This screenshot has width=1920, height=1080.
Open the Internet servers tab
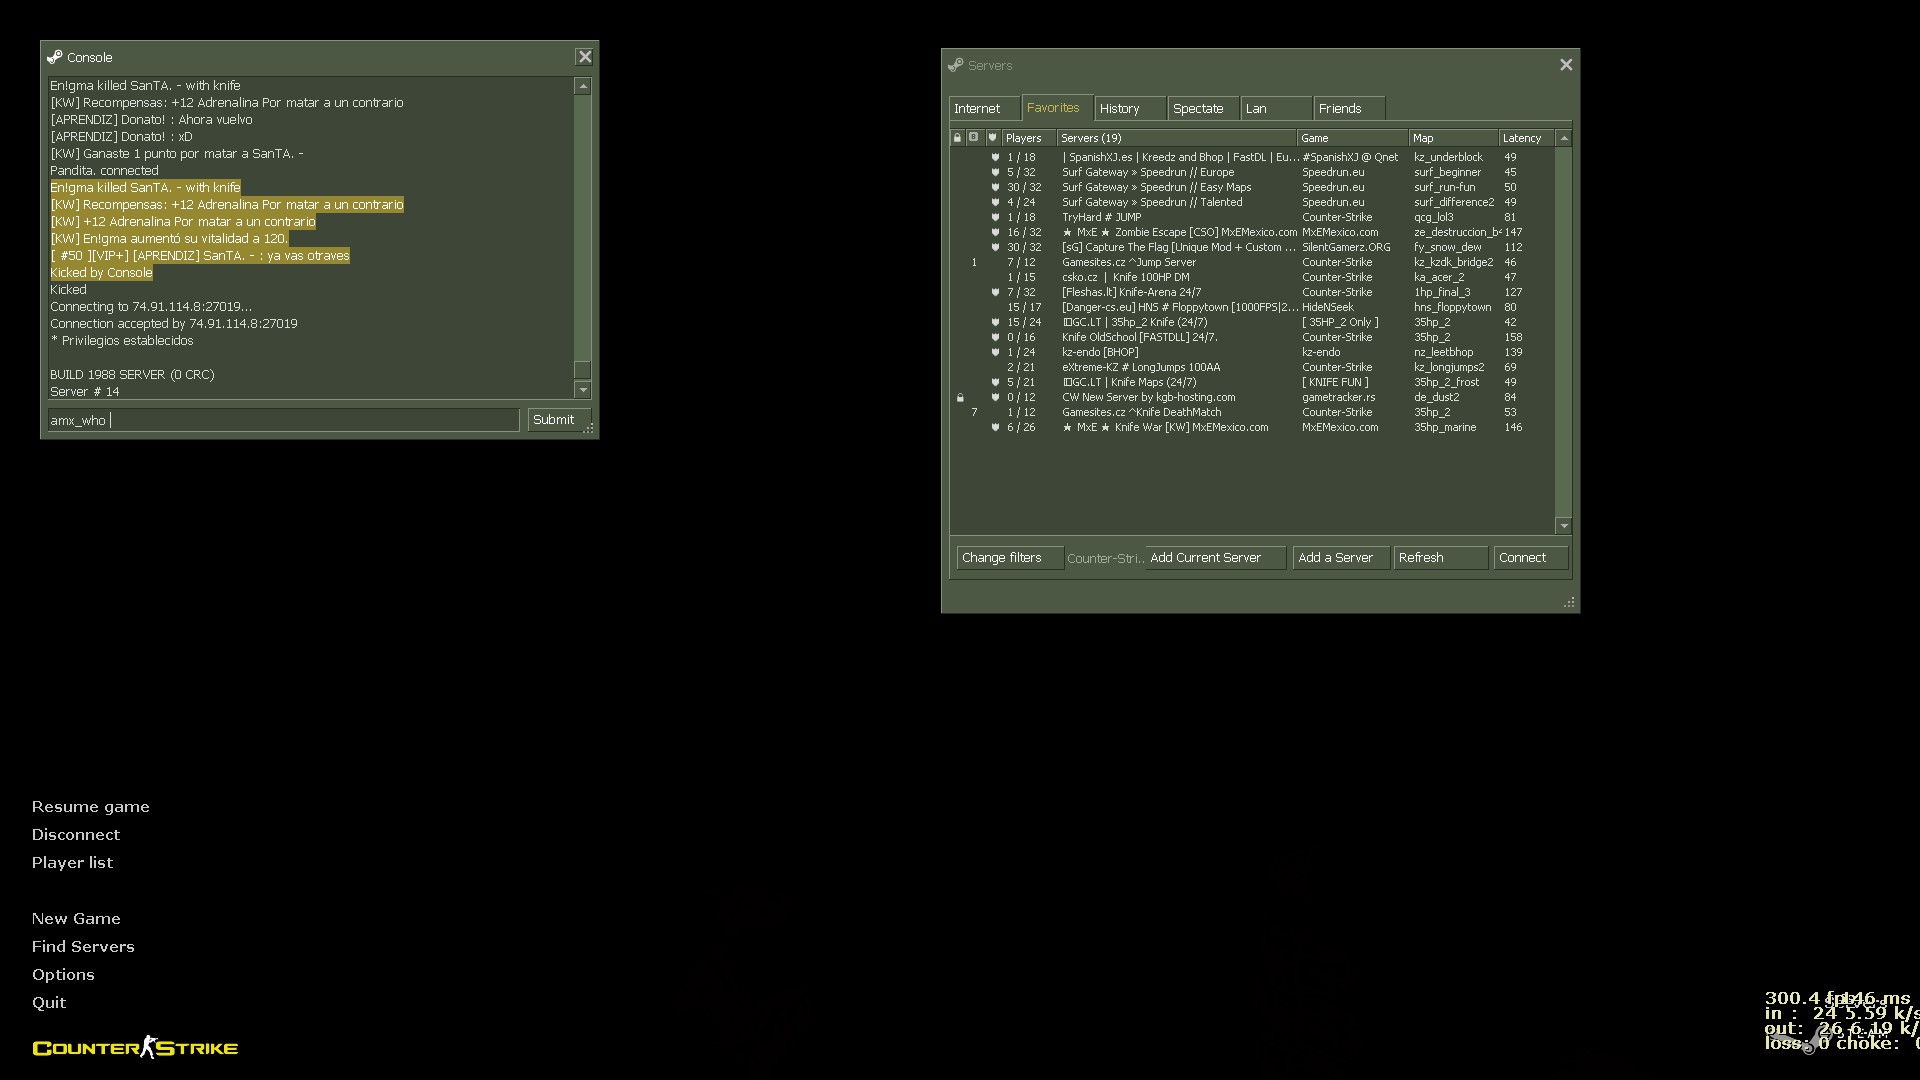(984, 108)
